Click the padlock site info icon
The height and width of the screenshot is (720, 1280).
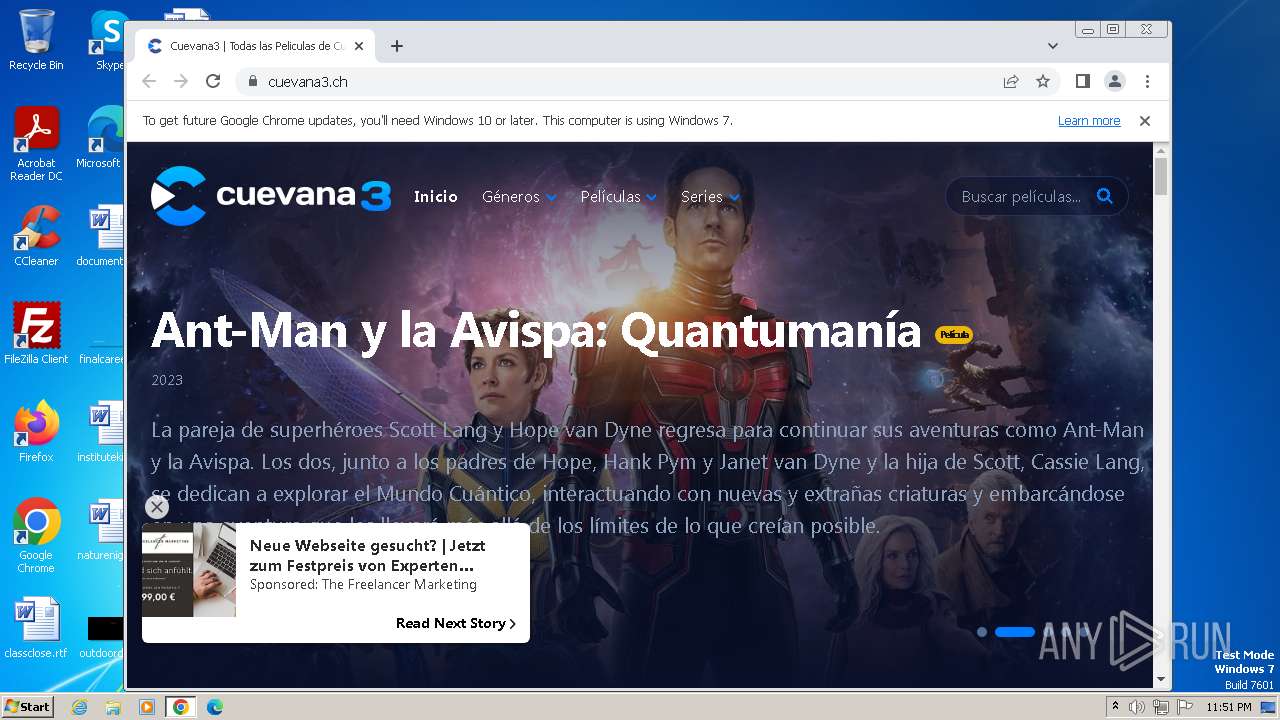pyautogui.click(x=252, y=81)
